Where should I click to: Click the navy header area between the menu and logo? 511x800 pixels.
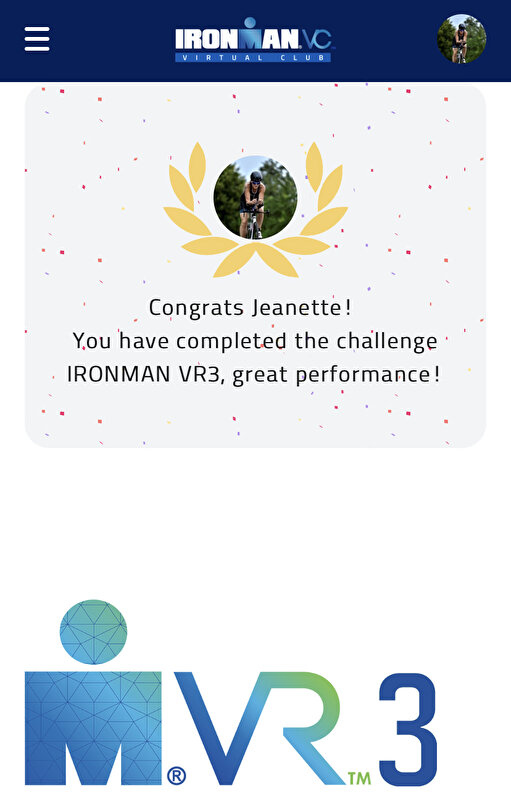pyautogui.click(x=112, y=40)
